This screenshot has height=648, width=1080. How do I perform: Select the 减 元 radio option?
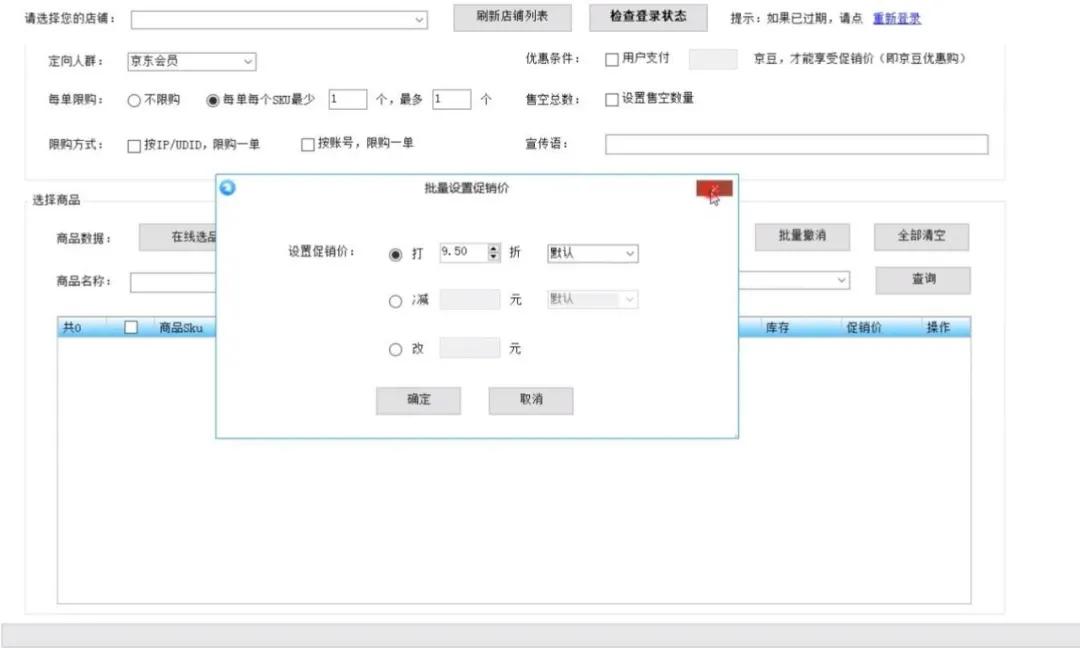pos(395,301)
